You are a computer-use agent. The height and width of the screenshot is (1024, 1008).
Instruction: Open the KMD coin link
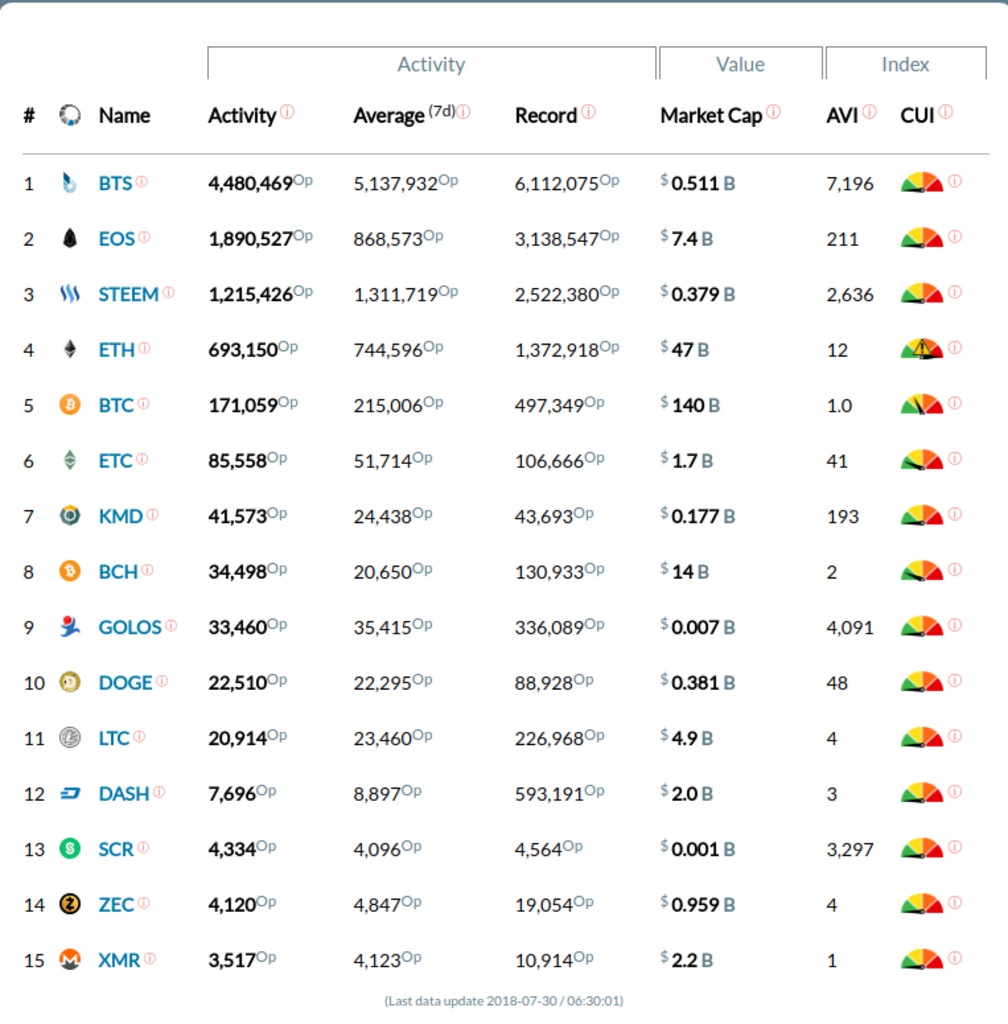click(x=121, y=517)
